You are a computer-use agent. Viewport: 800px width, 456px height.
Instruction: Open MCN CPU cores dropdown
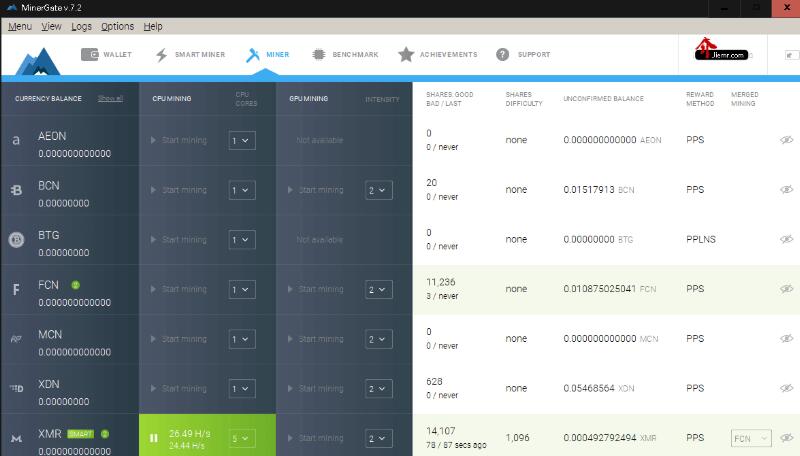(x=242, y=339)
